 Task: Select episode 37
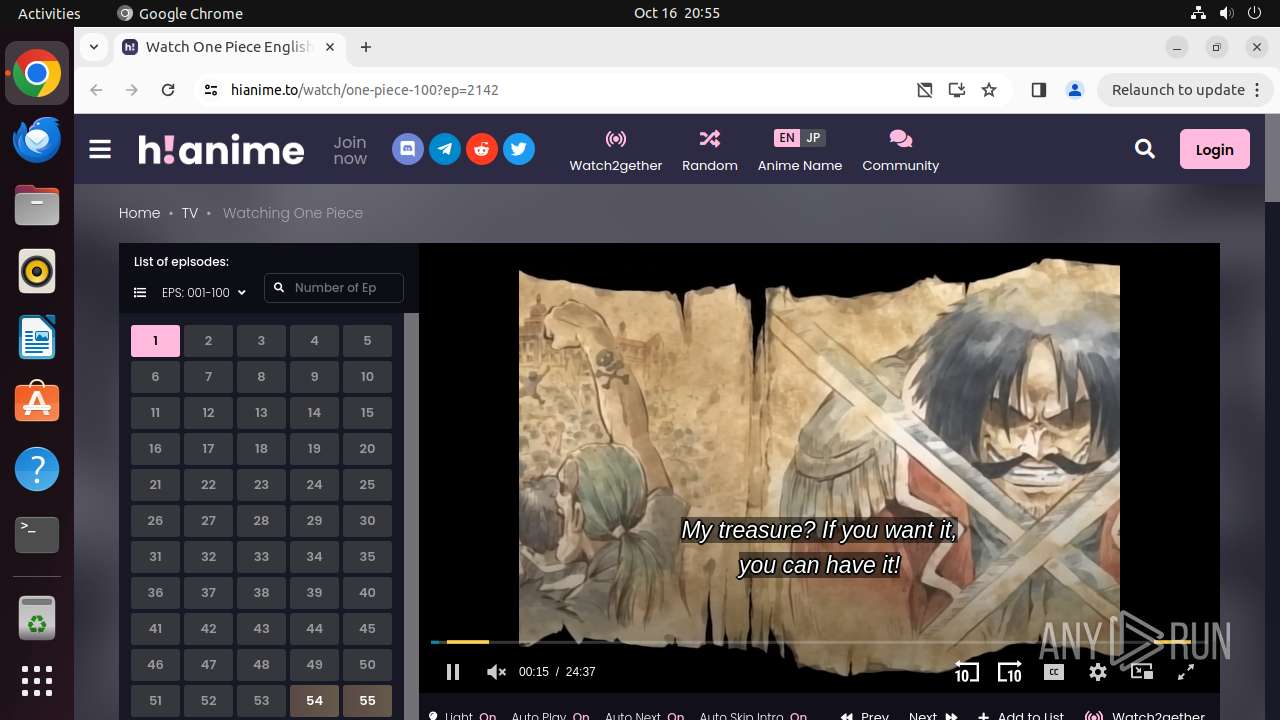coord(208,593)
